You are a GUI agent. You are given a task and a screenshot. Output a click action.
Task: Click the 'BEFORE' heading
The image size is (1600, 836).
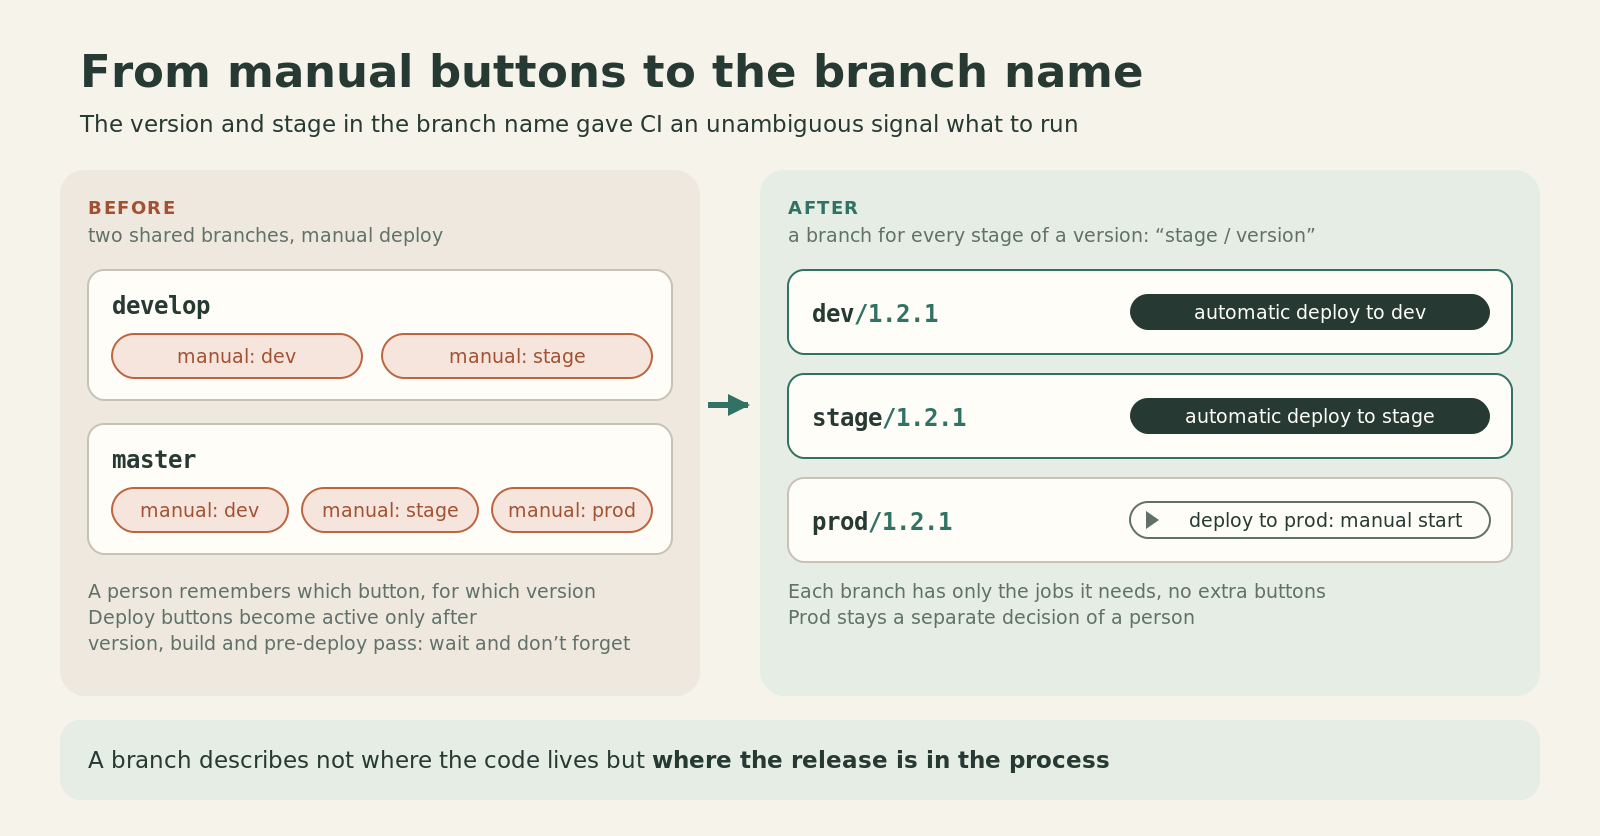[x=132, y=208]
